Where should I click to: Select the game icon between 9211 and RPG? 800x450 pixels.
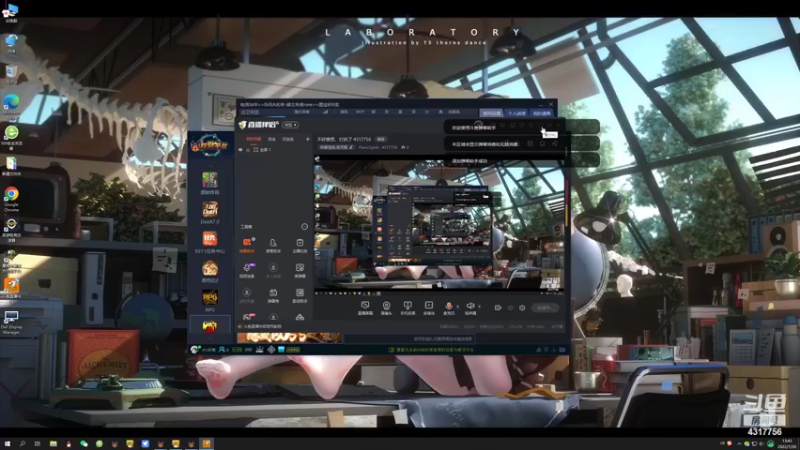(210, 268)
